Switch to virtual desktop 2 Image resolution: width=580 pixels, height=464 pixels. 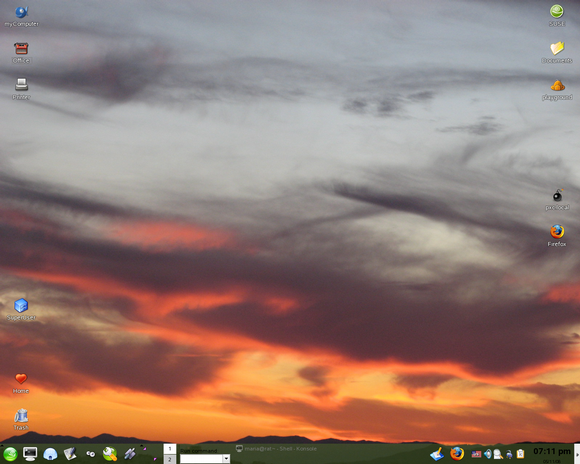coord(170,459)
